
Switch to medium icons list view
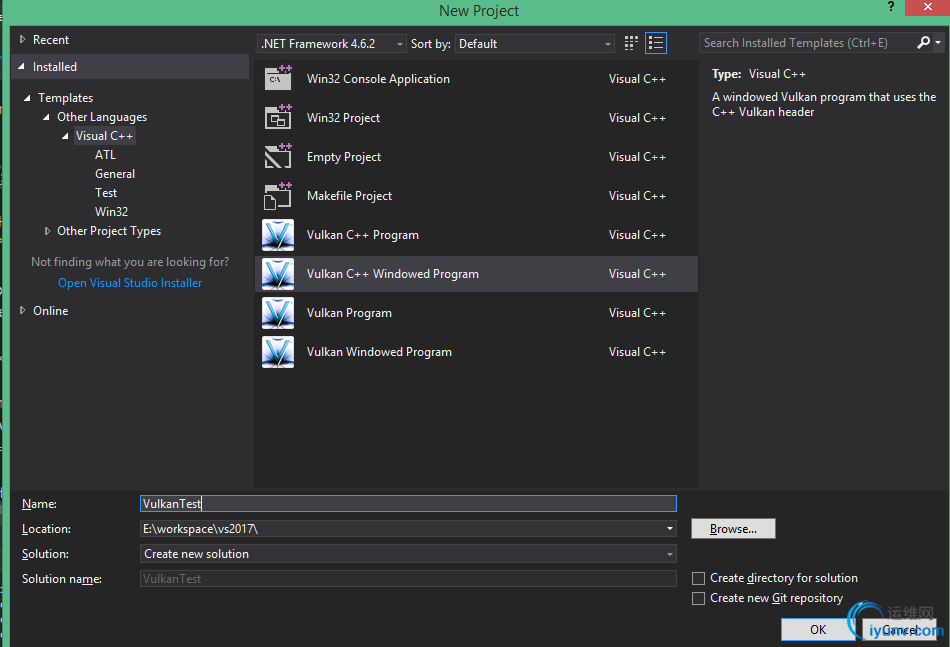point(656,43)
